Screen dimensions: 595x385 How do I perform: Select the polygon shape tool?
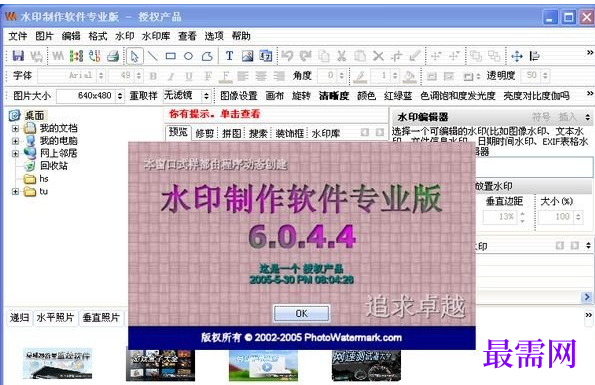pos(207,56)
